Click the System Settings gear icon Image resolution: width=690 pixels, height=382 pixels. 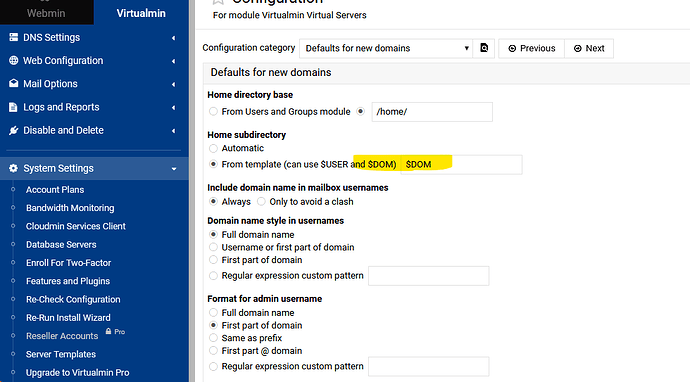click(x=14, y=168)
